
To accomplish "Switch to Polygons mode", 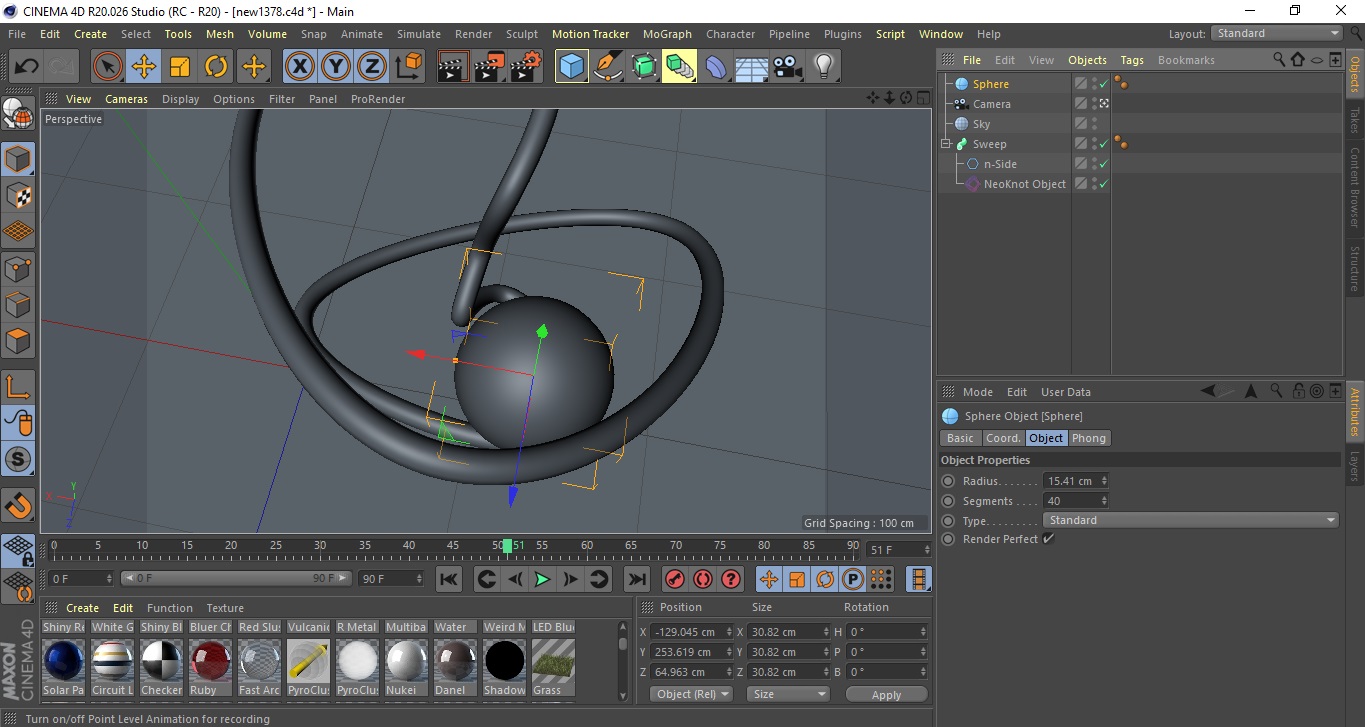I will pos(18,341).
